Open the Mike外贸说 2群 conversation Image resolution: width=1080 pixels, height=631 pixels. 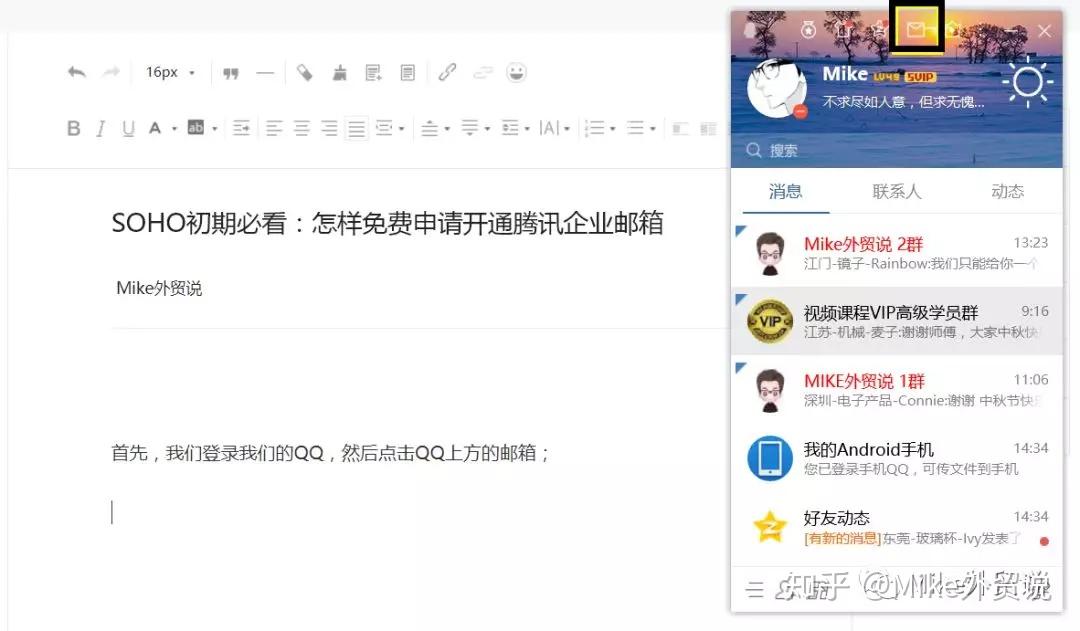(897, 253)
